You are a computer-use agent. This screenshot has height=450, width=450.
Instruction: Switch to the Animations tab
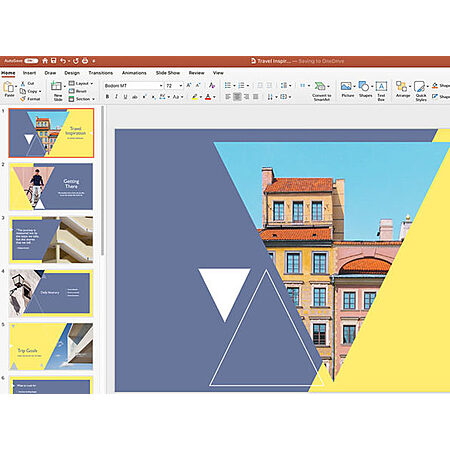(134, 73)
